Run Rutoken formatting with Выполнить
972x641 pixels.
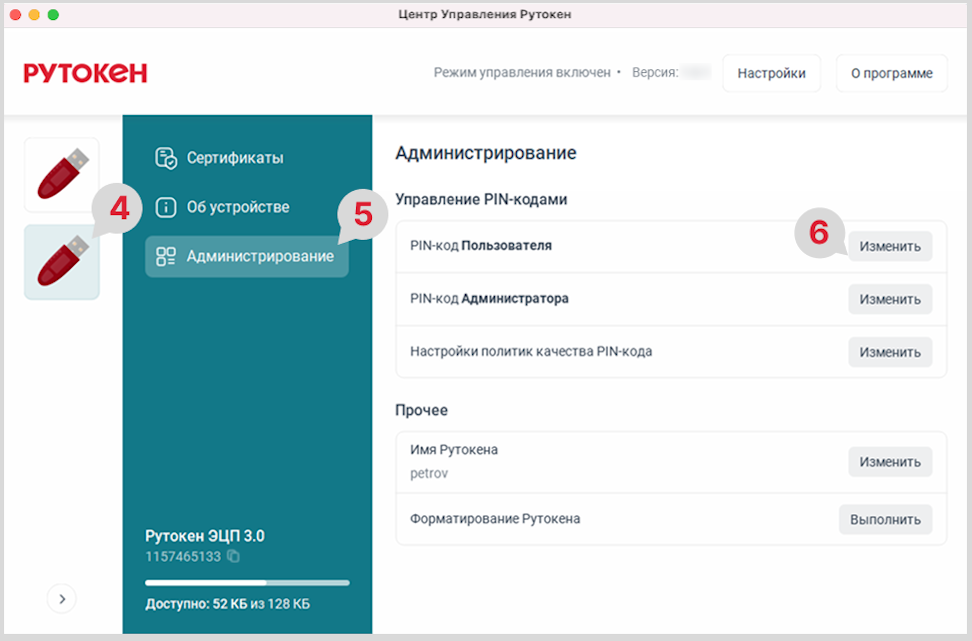tap(885, 520)
